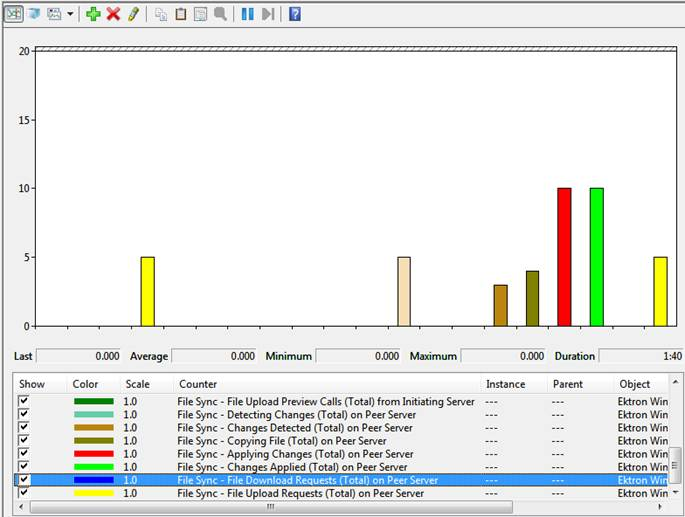Click the Paste Counter List icon
The width and height of the screenshot is (685, 517).
tap(180, 14)
